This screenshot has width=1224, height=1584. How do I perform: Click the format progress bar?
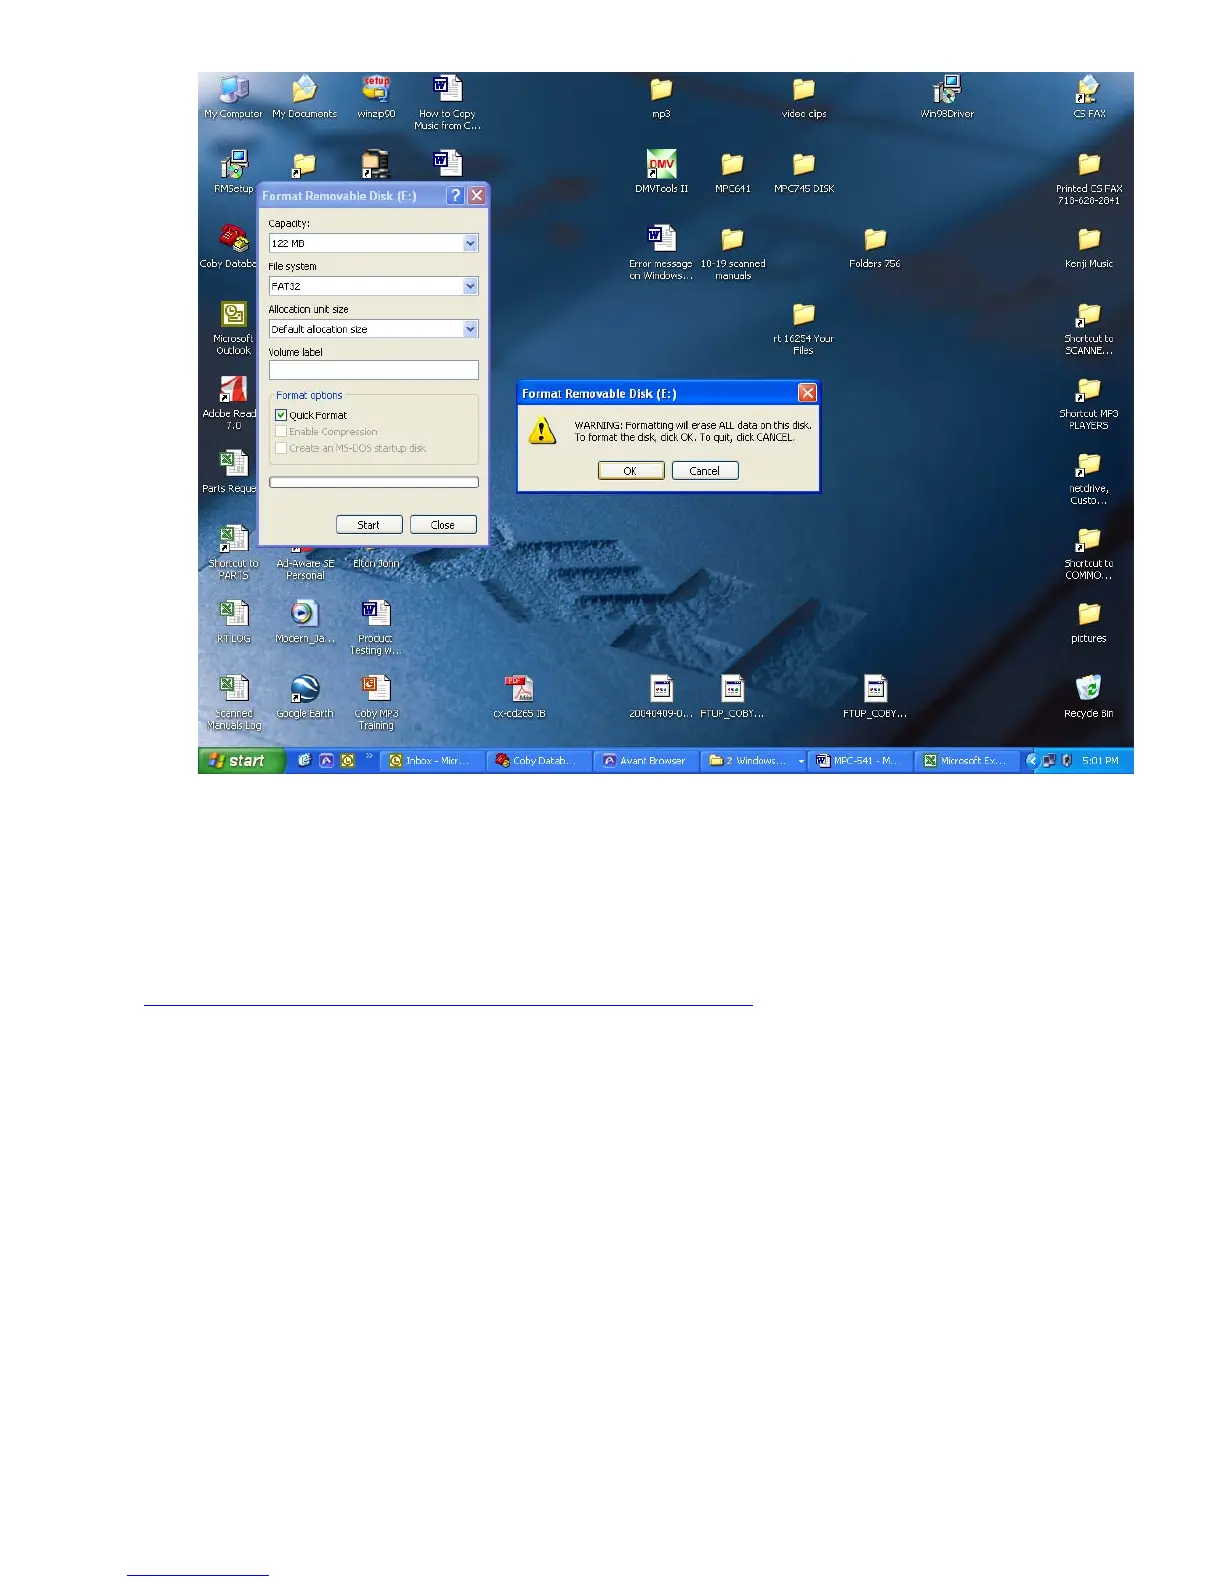[374, 482]
